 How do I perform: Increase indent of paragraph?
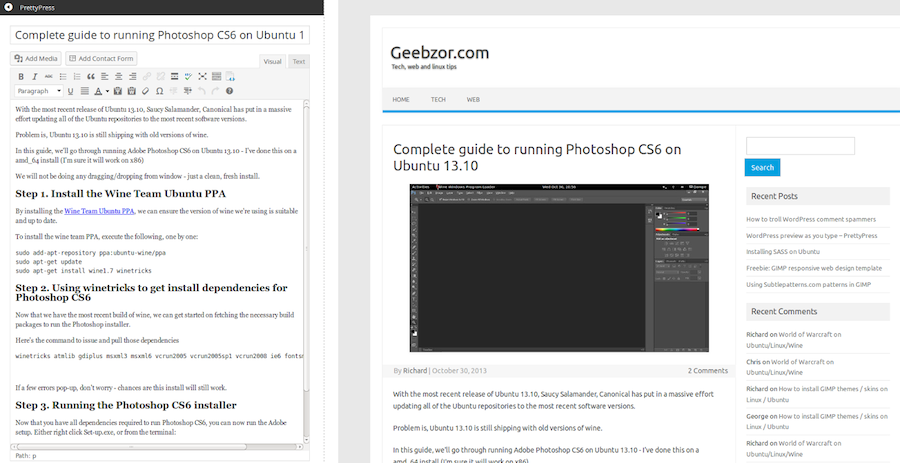pos(187,91)
